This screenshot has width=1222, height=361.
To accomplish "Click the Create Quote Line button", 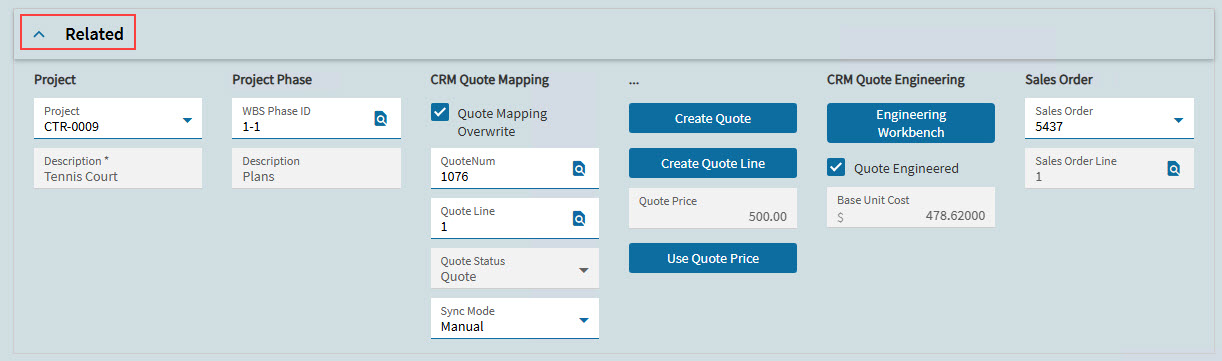I will (x=713, y=163).
